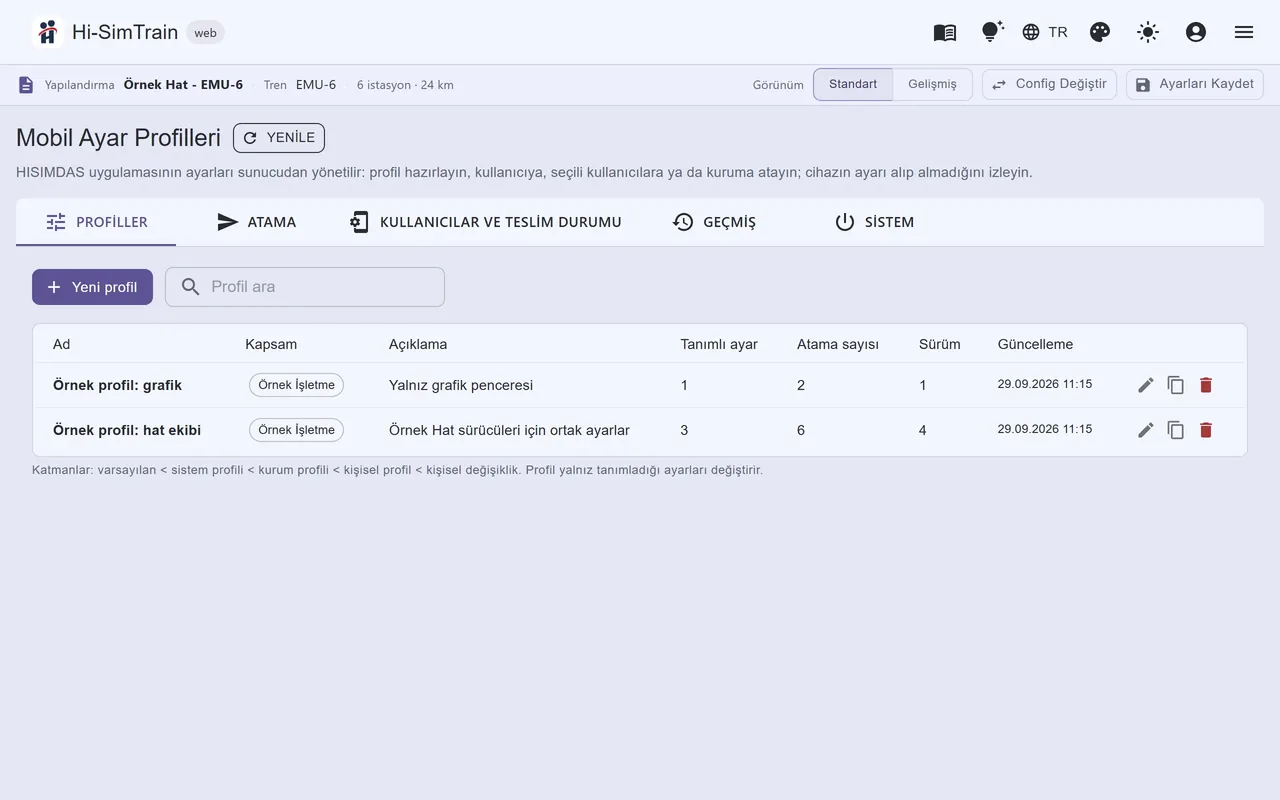Image resolution: width=1280 pixels, height=800 pixels.
Task: Edit the hat ekibi profile
Action: click(x=1146, y=430)
